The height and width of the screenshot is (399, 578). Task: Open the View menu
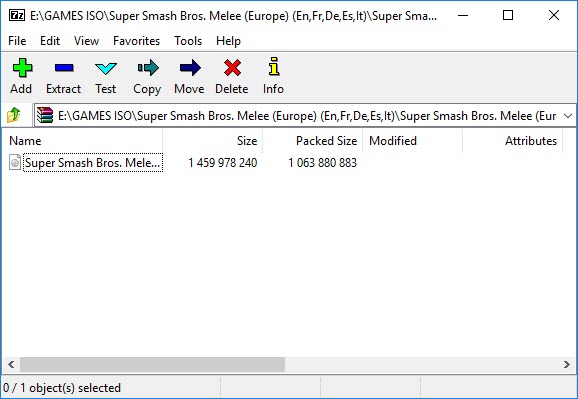(86, 41)
